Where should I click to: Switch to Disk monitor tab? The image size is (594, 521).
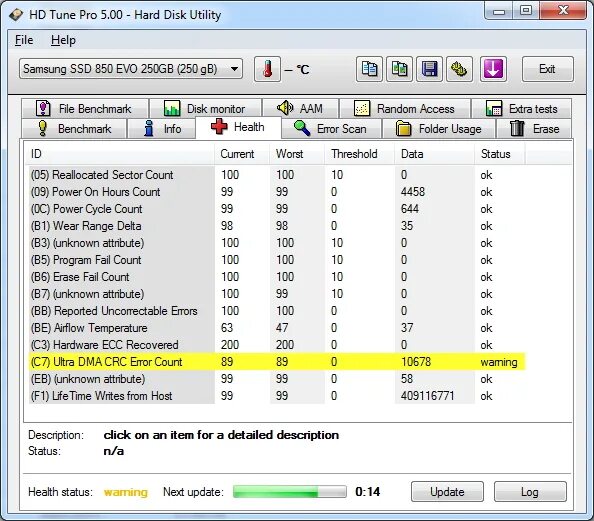205,108
